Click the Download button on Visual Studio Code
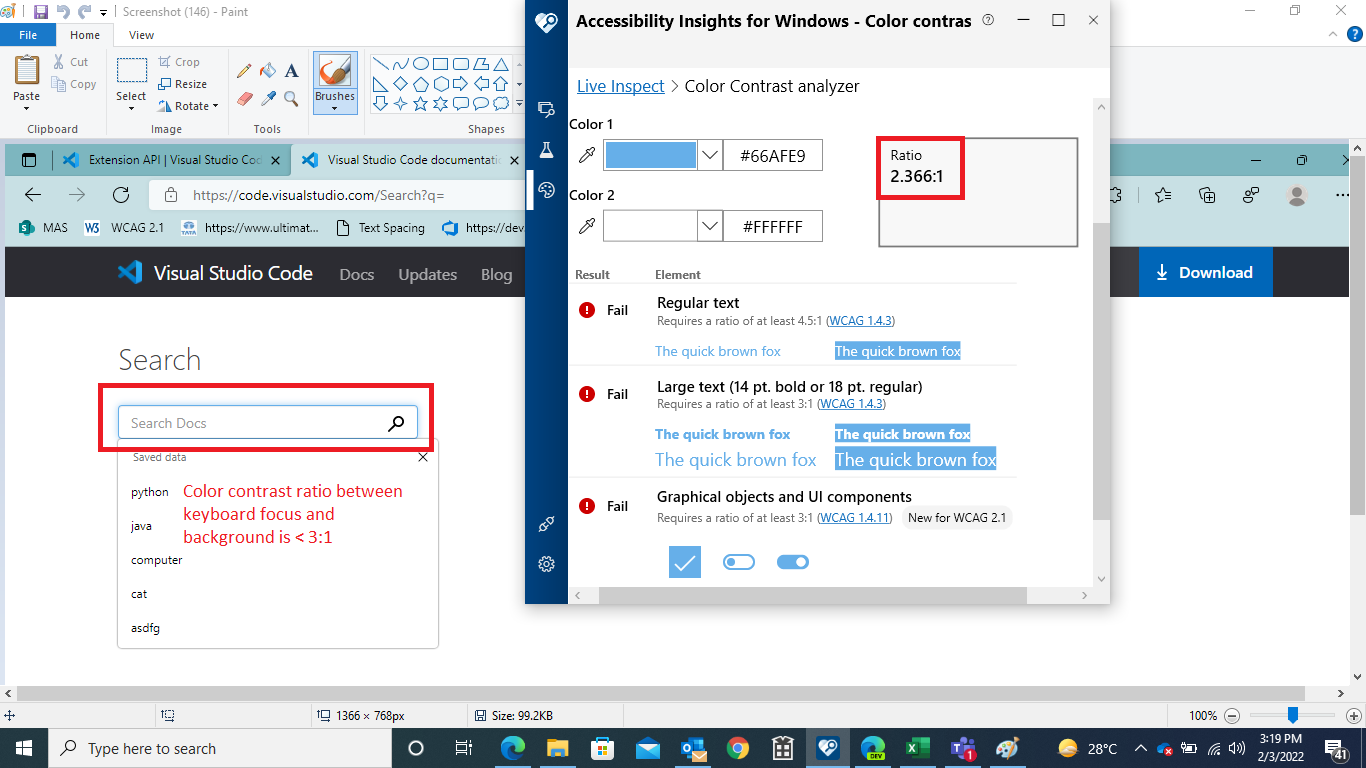1366x768 pixels. click(x=1205, y=272)
